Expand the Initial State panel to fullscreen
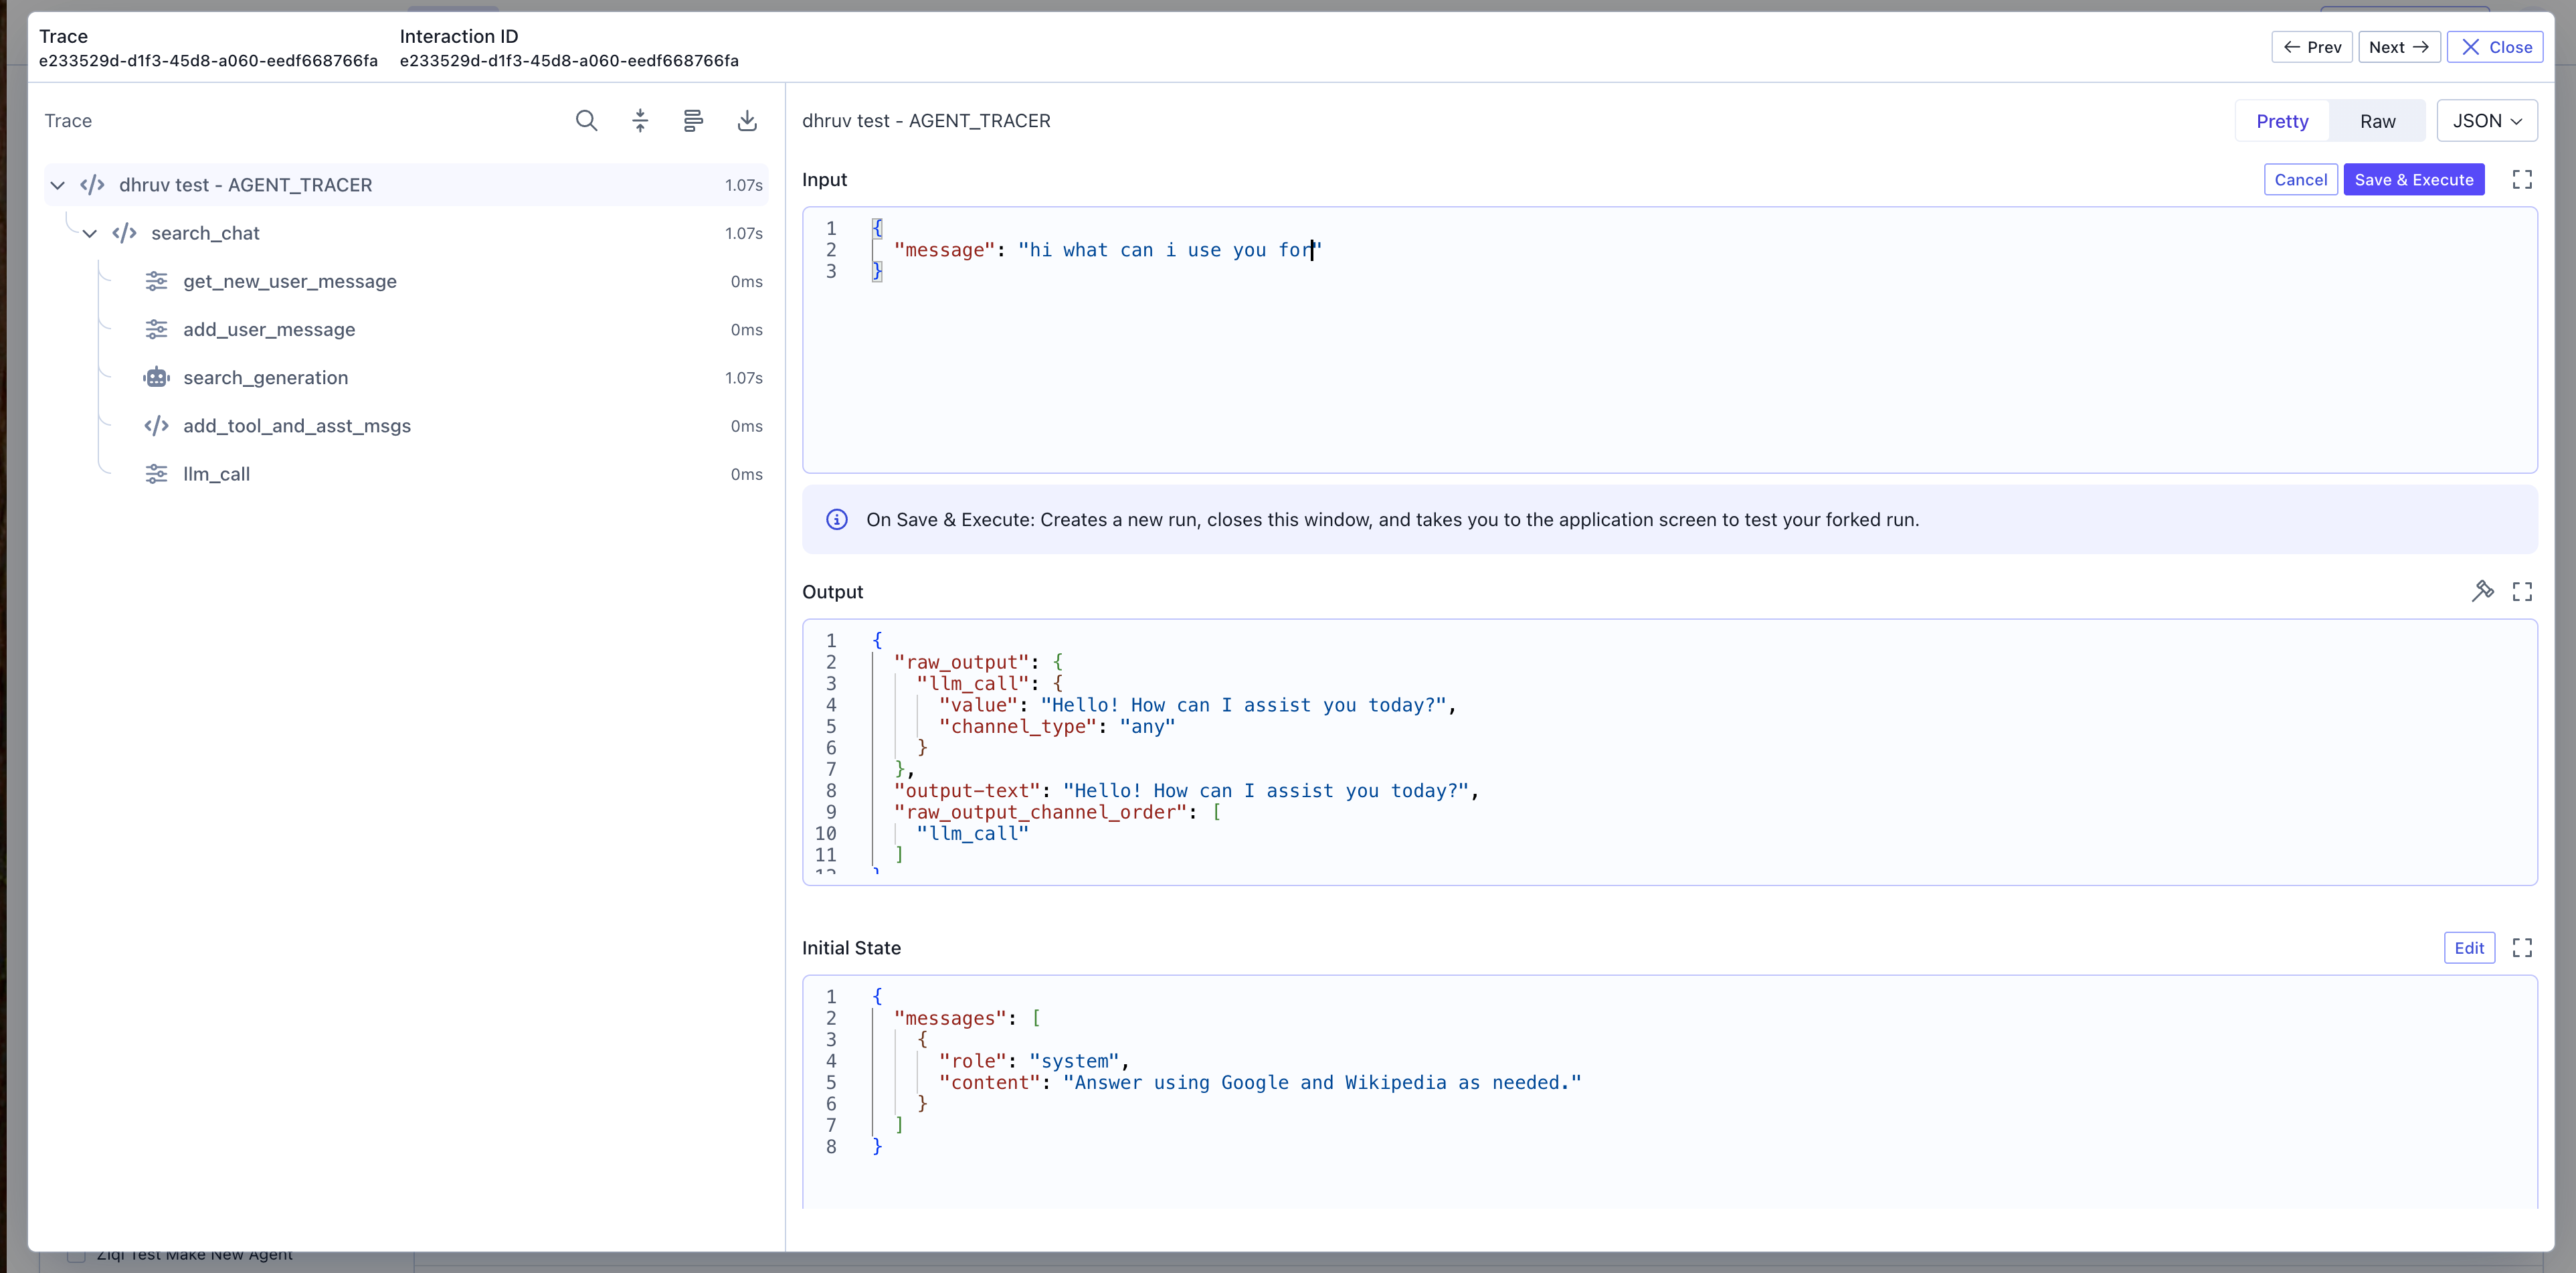 pos(2522,948)
